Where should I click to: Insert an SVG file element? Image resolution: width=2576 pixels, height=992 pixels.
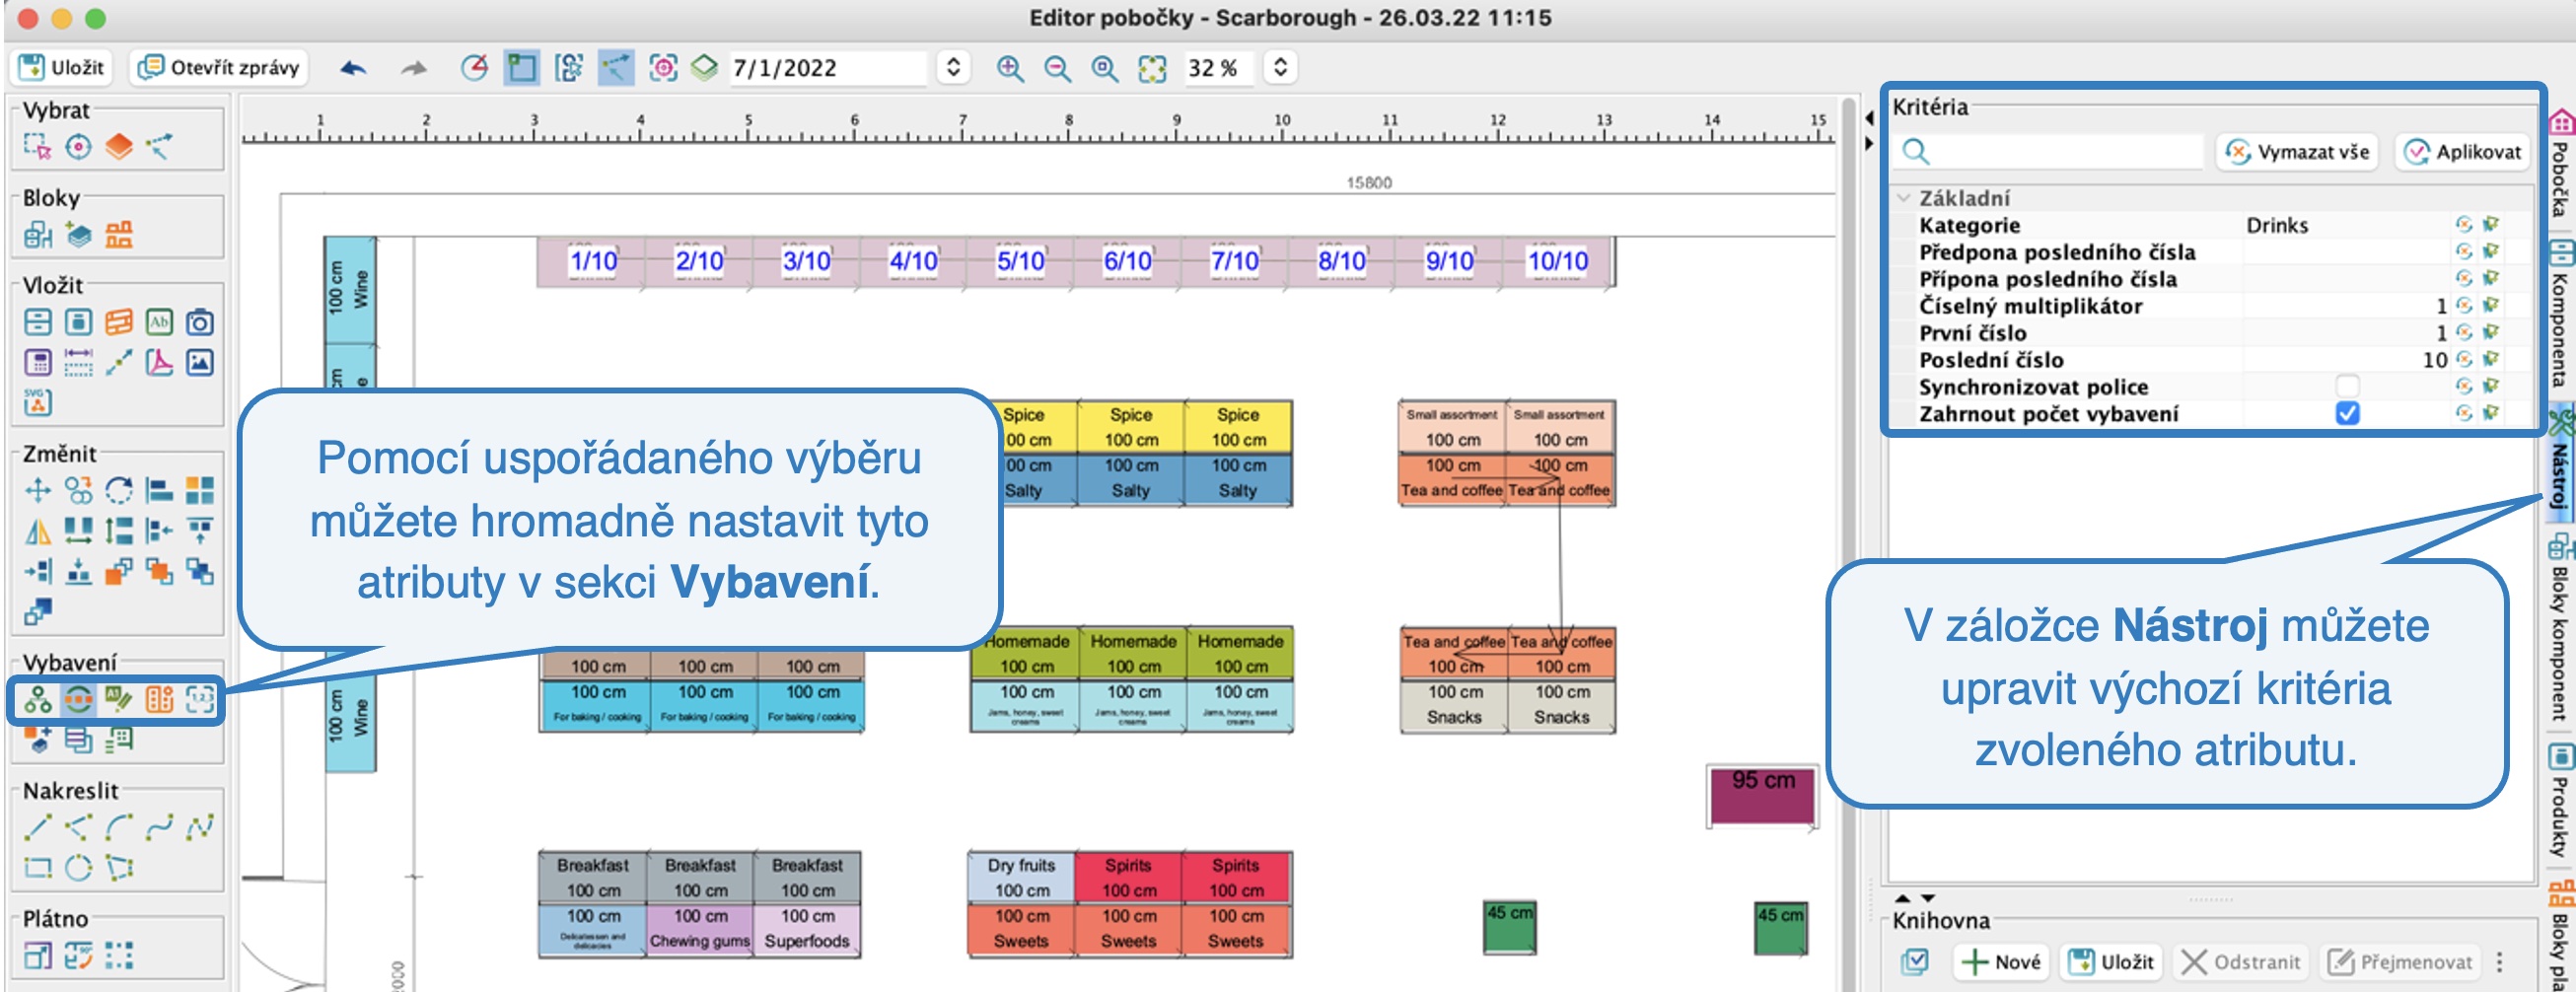pos(37,402)
